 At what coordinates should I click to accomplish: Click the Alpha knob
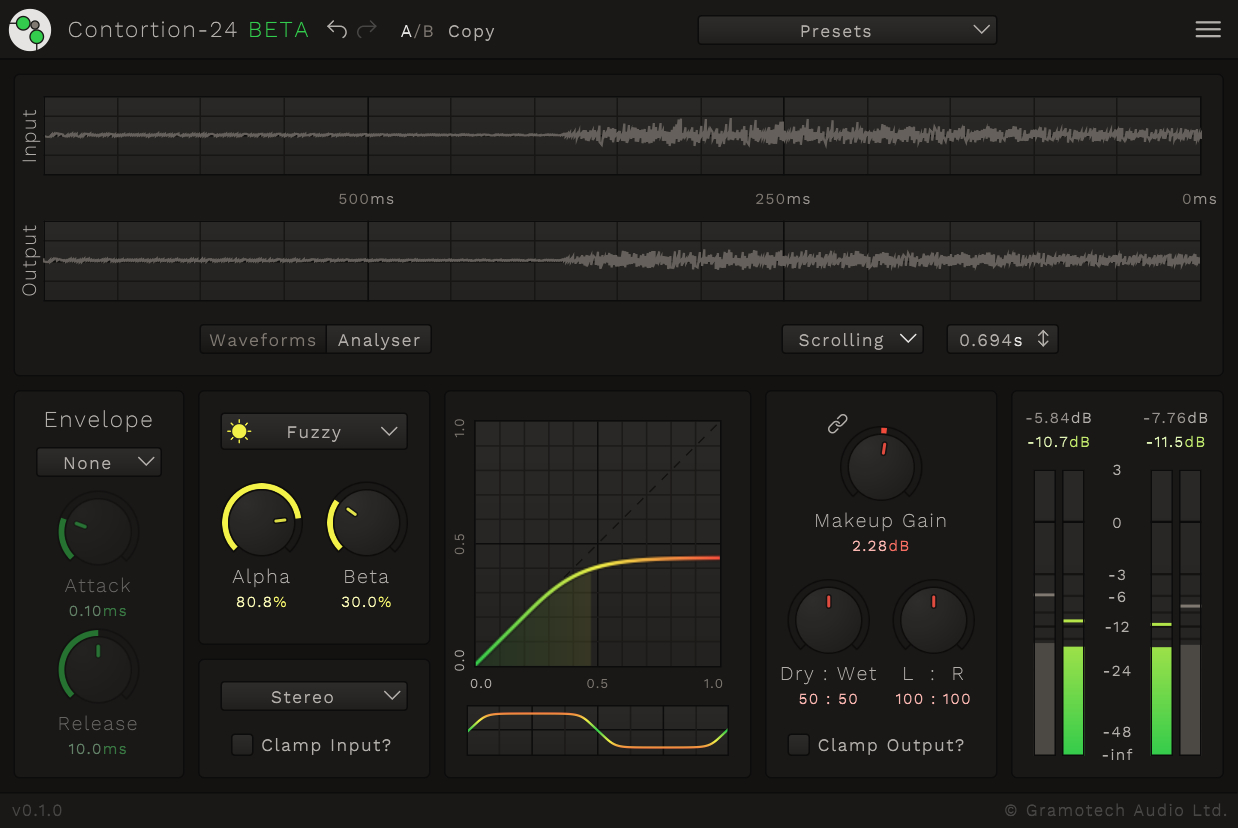[x=262, y=521]
